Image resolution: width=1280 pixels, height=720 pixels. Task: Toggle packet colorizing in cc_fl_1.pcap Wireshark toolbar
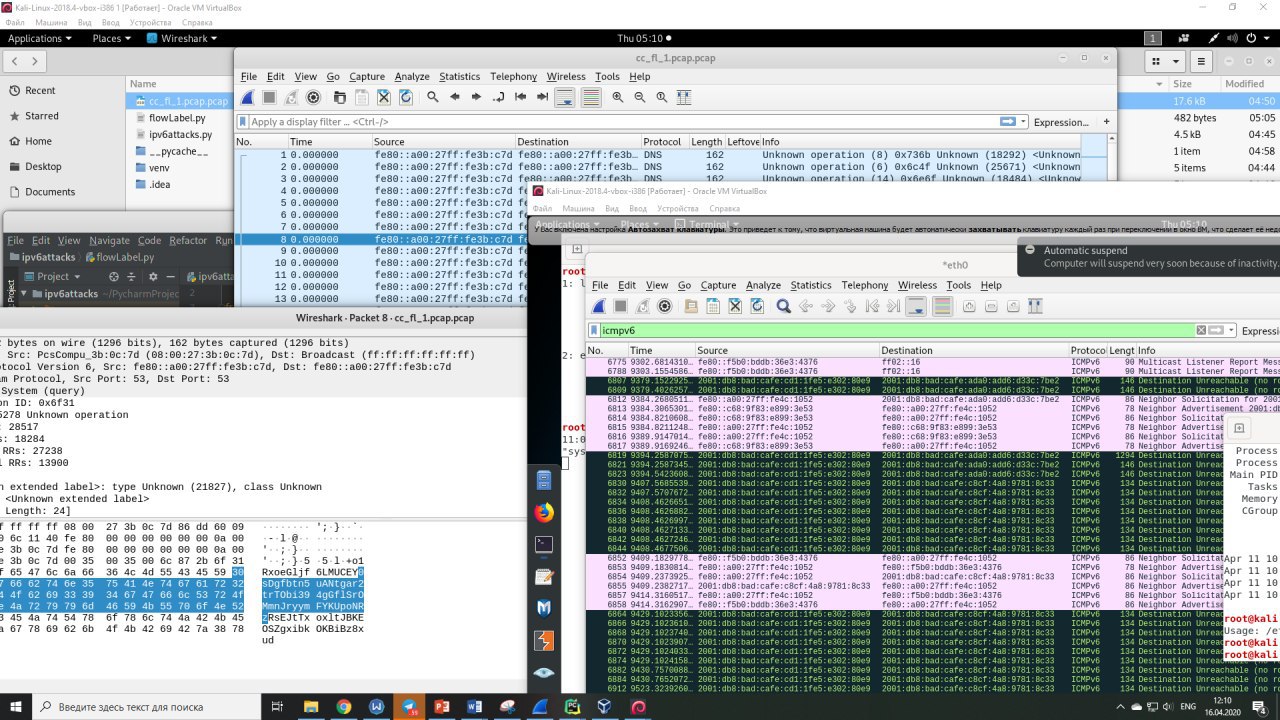coord(591,97)
